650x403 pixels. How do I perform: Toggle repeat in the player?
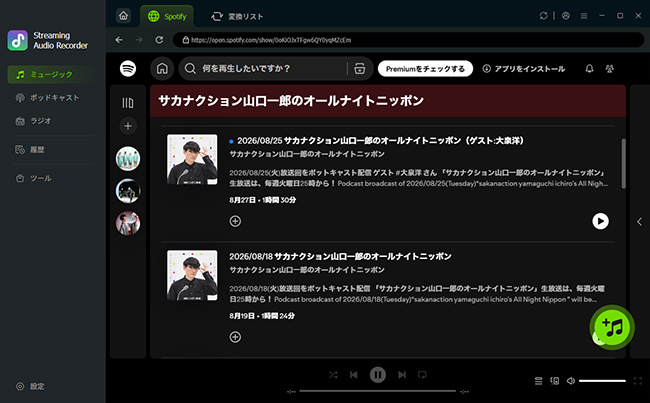pyautogui.click(x=422, y=375)
